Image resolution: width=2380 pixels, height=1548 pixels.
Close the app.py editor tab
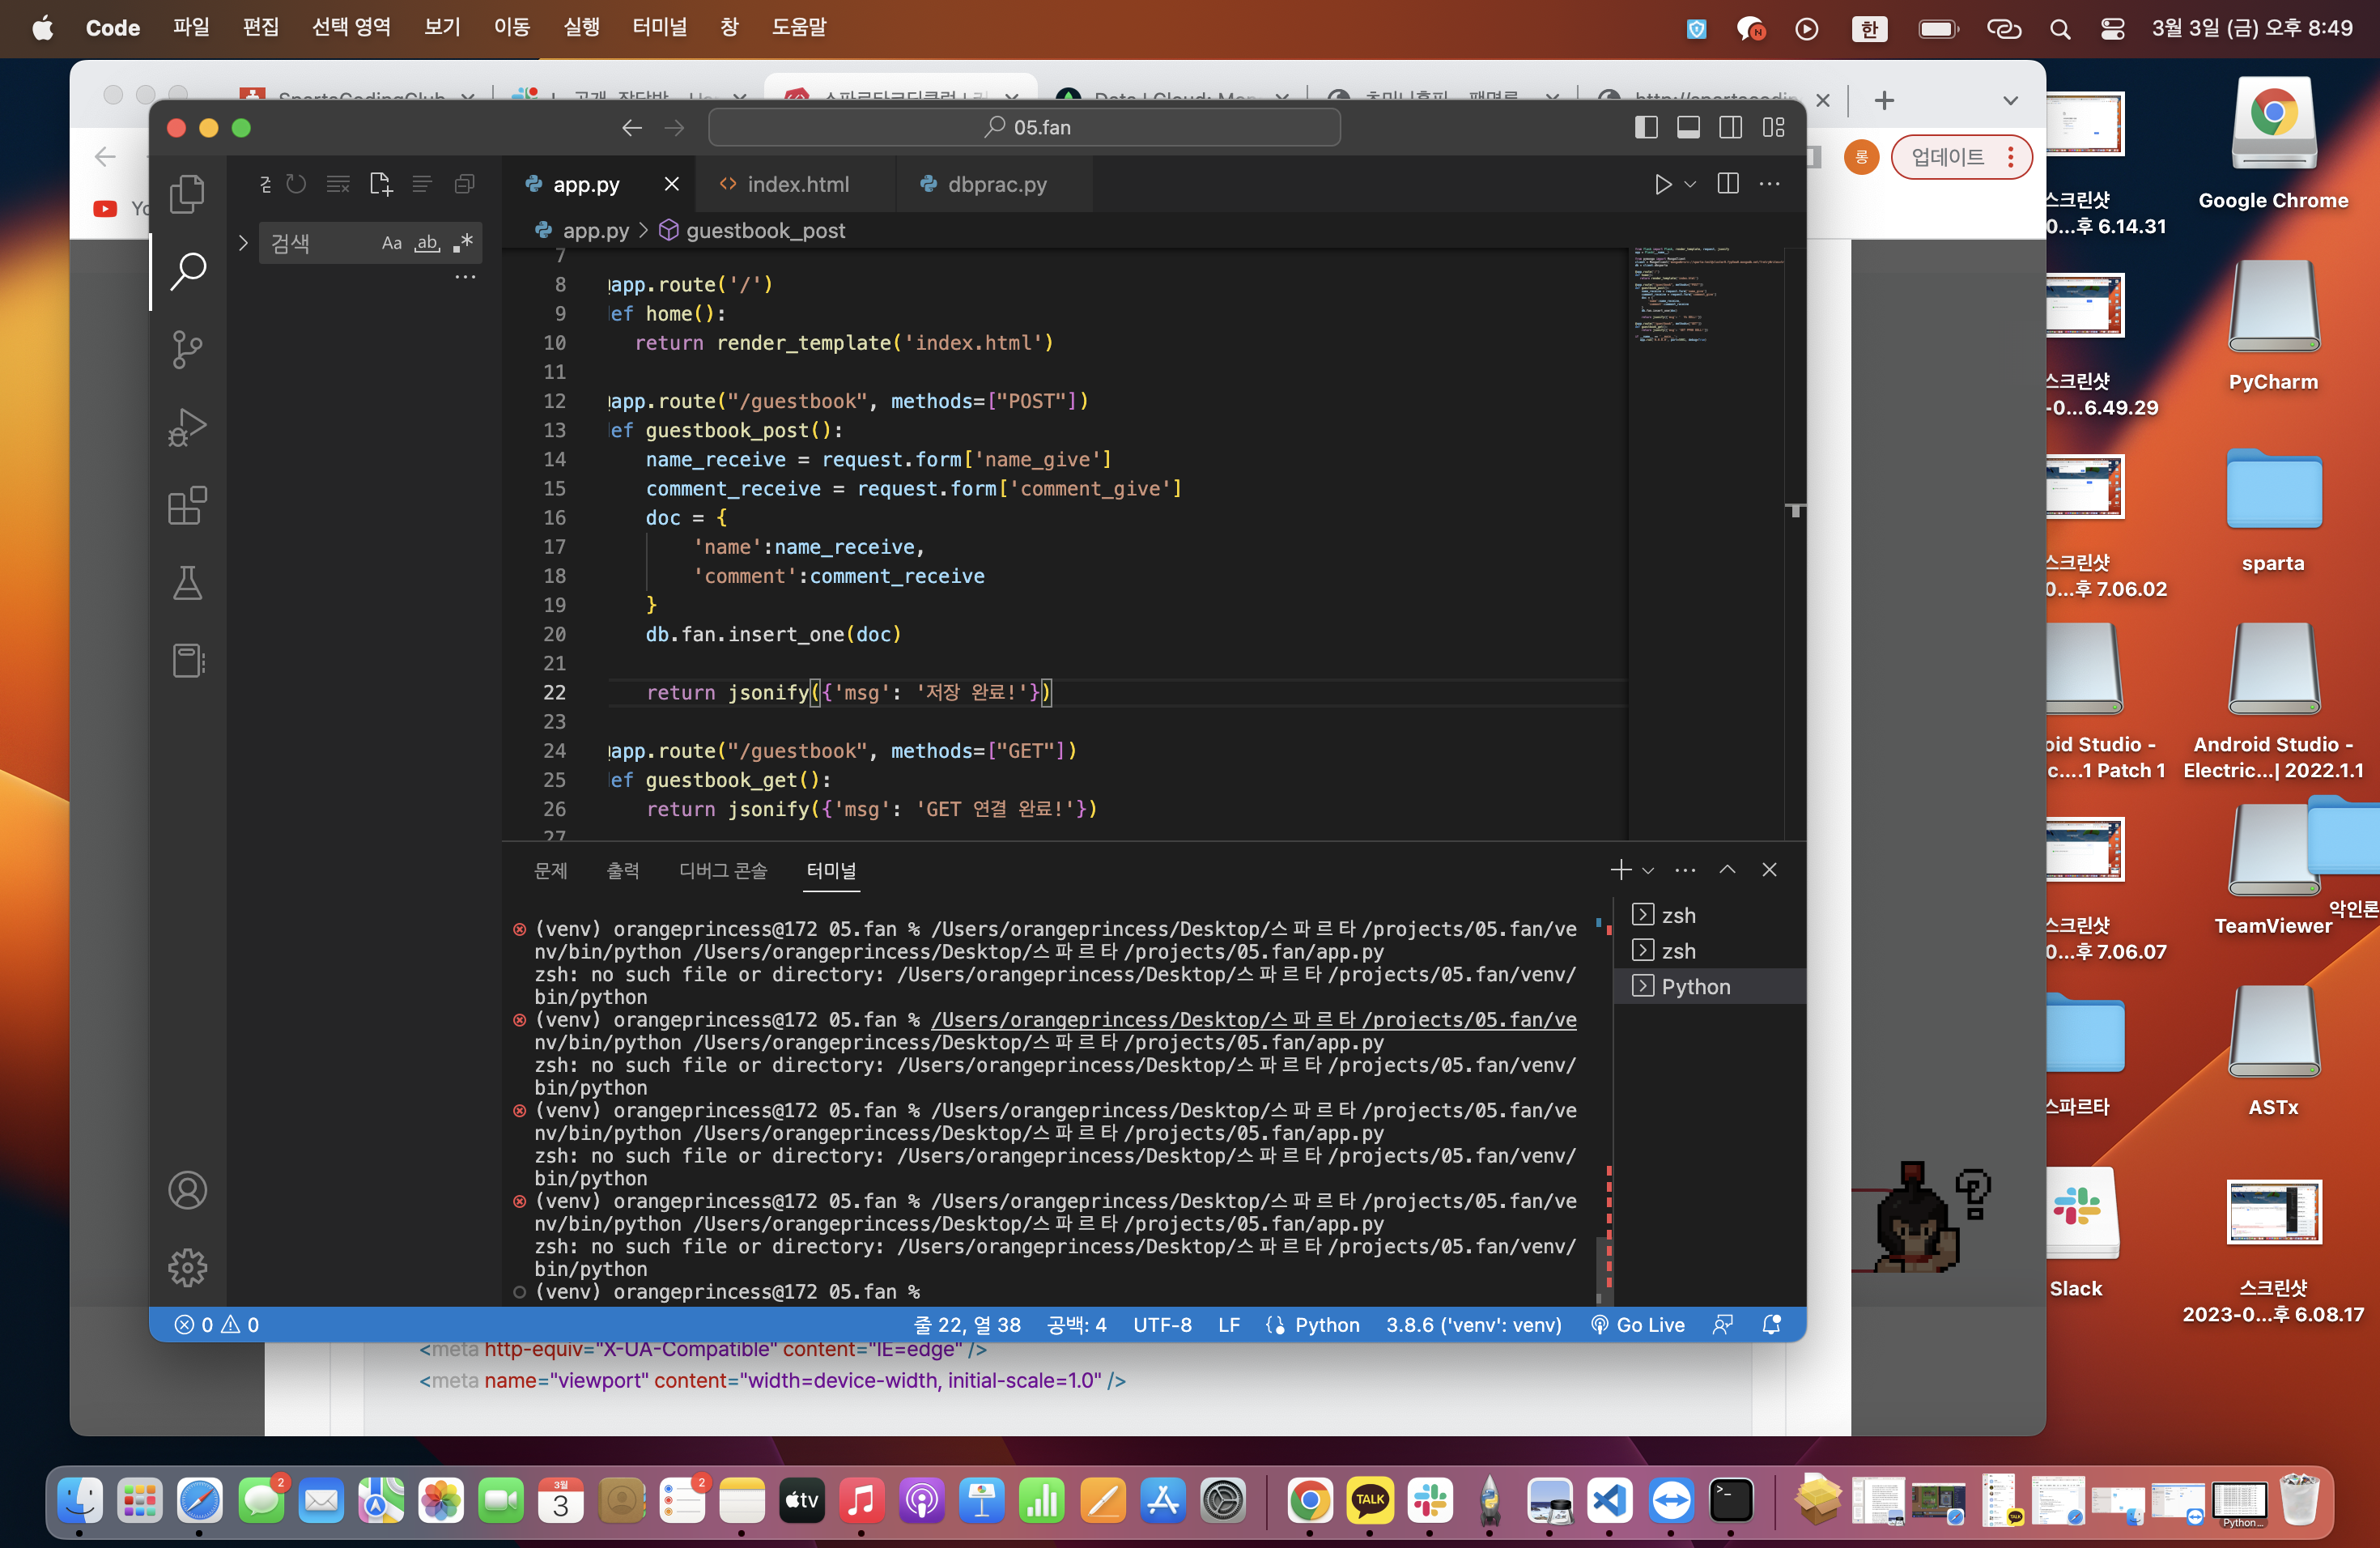[671, 184]
